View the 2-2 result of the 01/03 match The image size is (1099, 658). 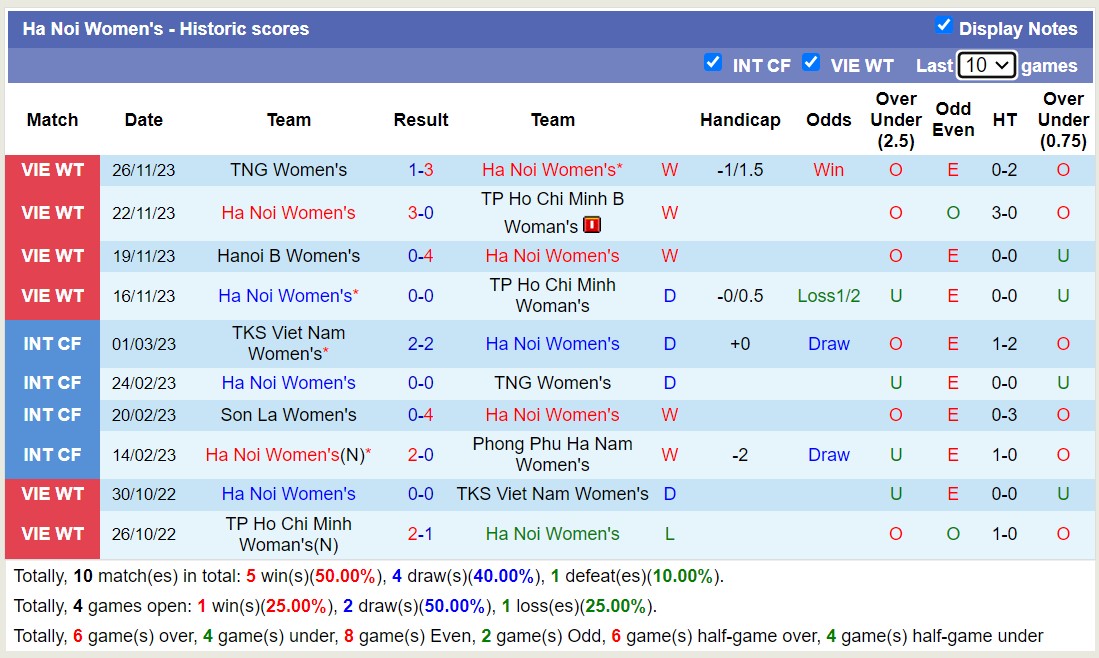(x=421, y=343)
